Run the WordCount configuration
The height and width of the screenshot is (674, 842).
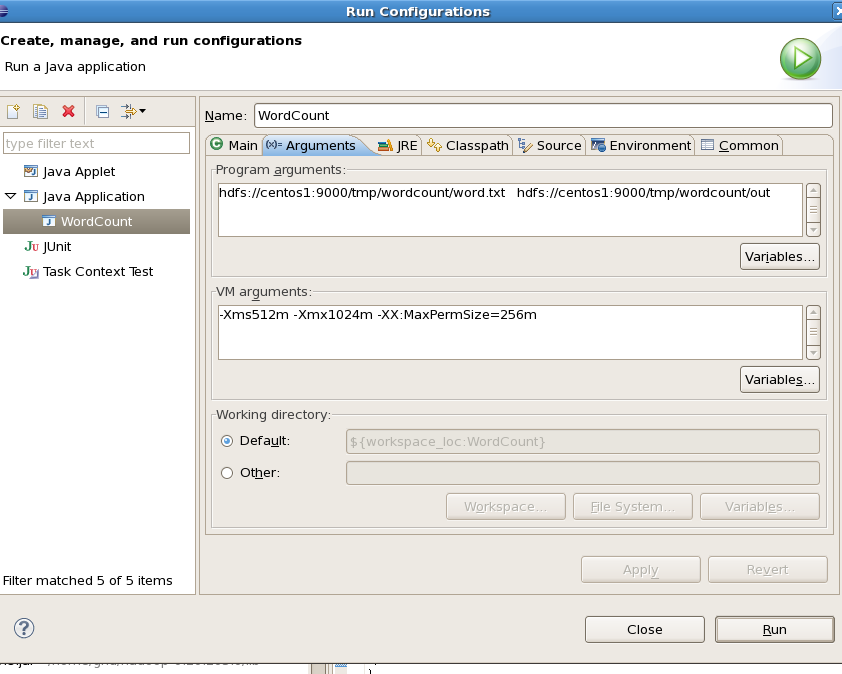(774, 629)
